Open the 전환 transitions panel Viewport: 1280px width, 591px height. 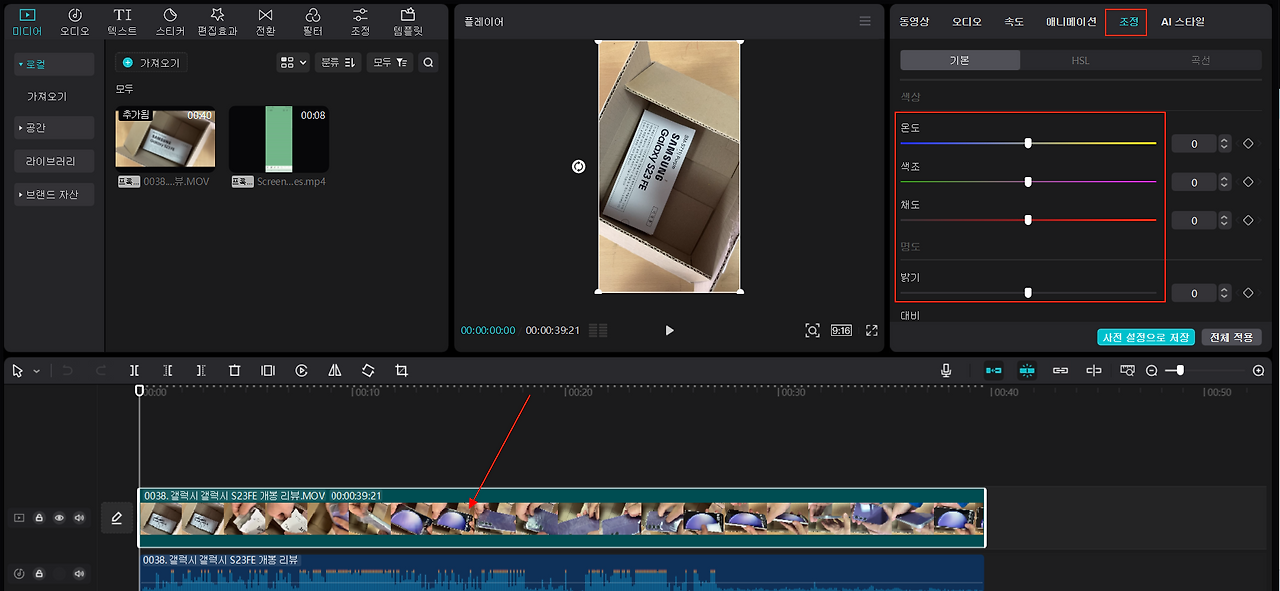265,22
